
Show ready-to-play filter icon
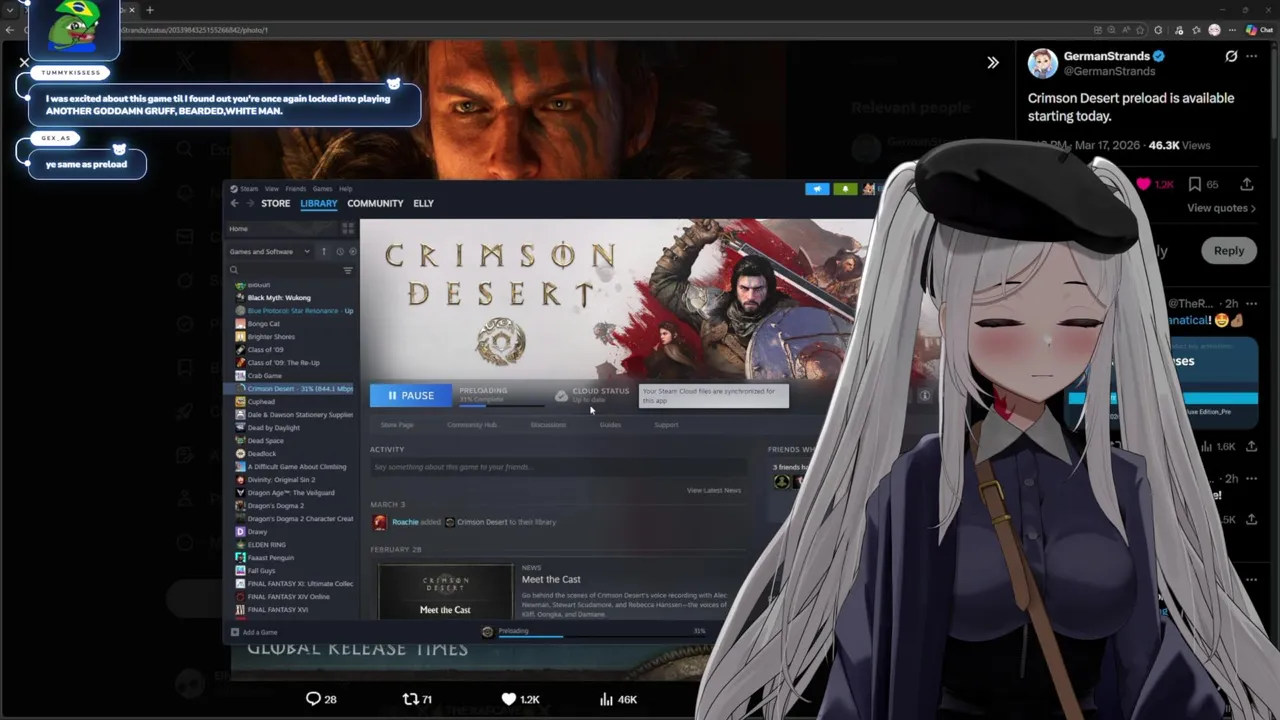(x=352, y=251)
